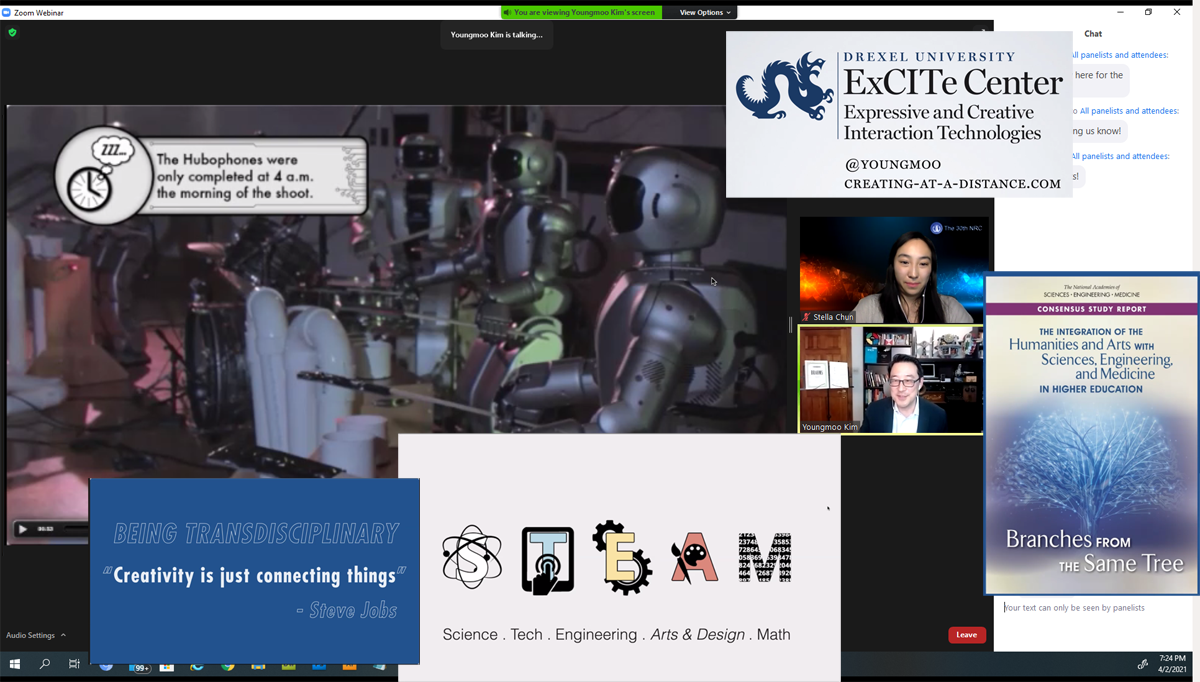Image resolution: width=1200 pixels, height=682 pixels.
Task: Select Stella Chun's video thumbnail
Action: [x=893, y=270]
